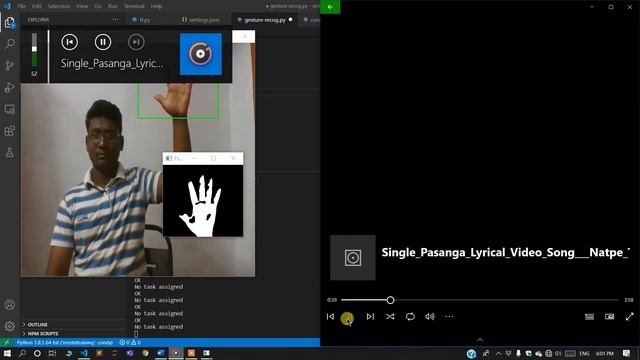Viewport: 640px width, 360px height.
Task: Click ENG language indicator in tray
Action: [x=584, y=353]
